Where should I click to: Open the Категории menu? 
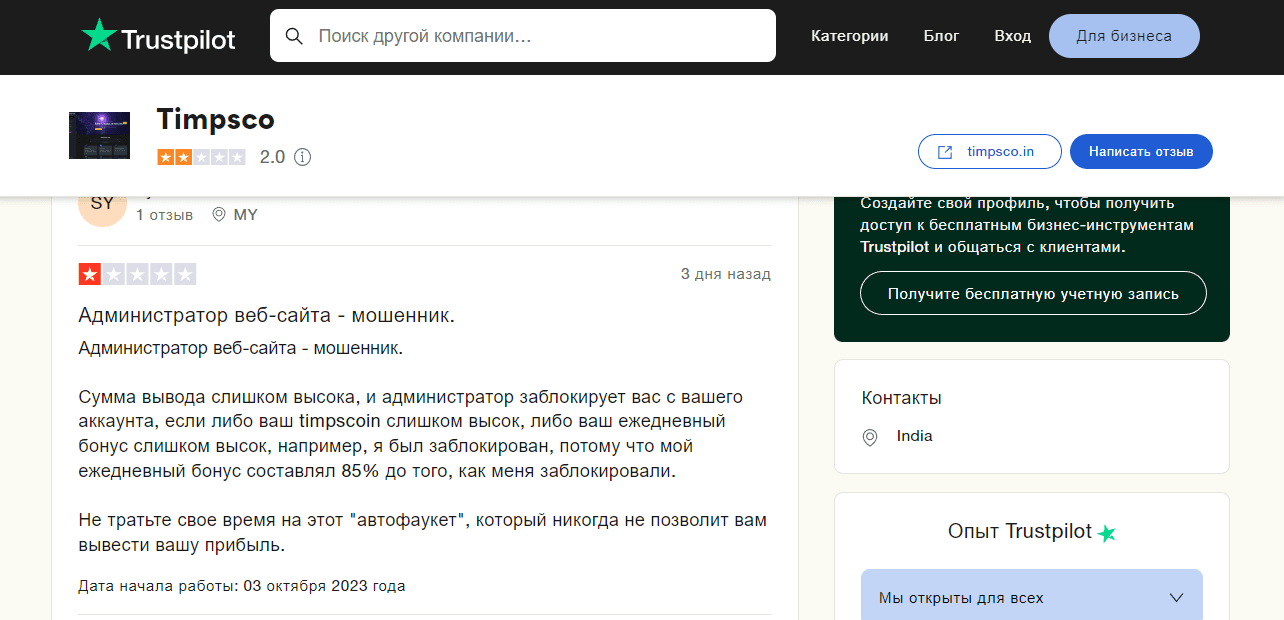(849, 36)
